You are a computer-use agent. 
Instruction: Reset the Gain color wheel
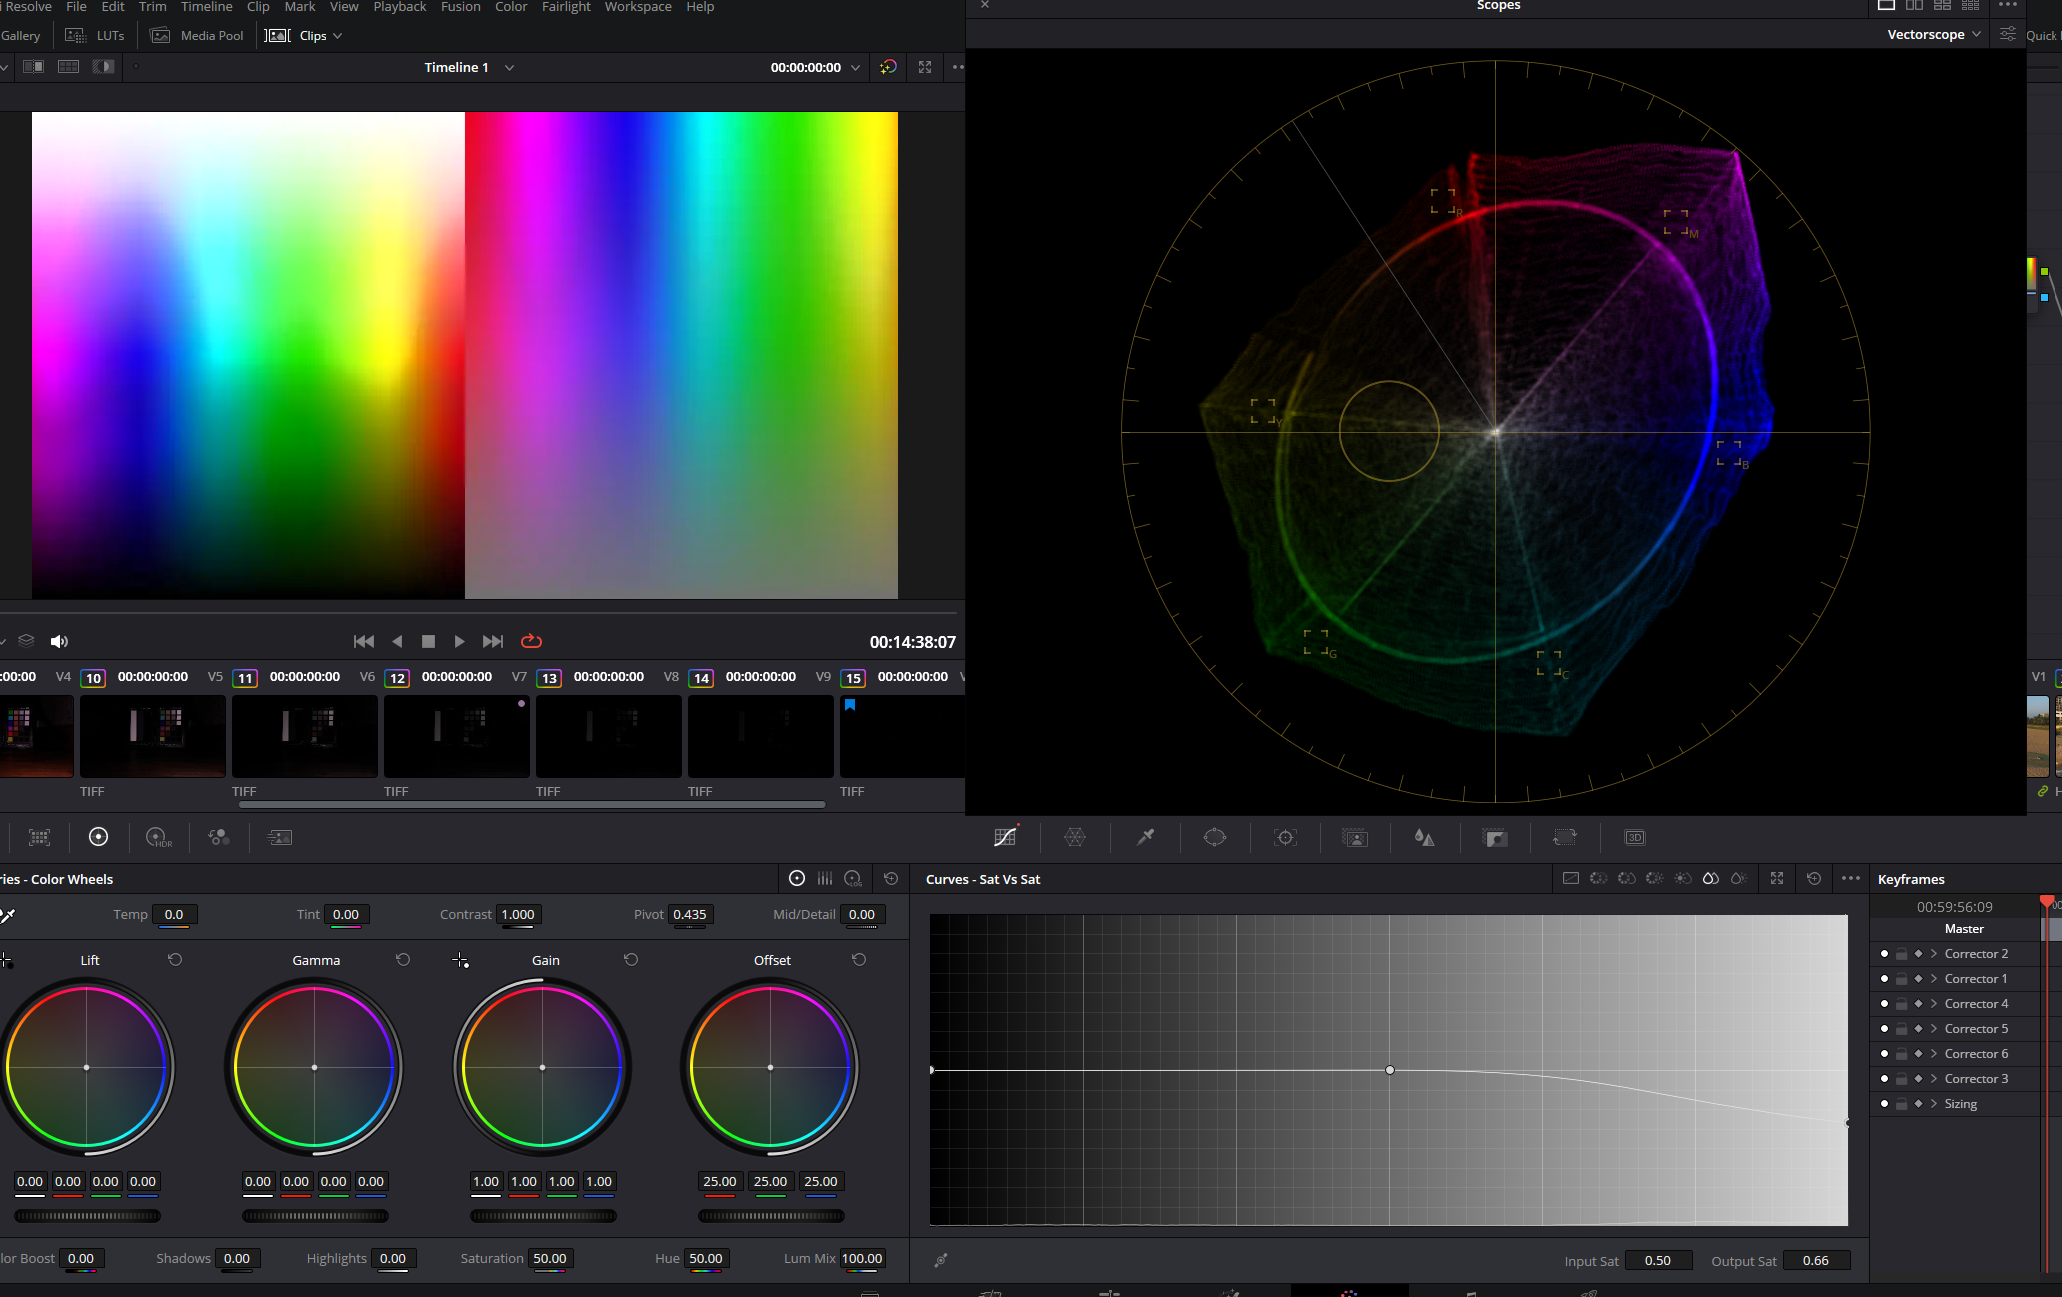pos(632,959)
